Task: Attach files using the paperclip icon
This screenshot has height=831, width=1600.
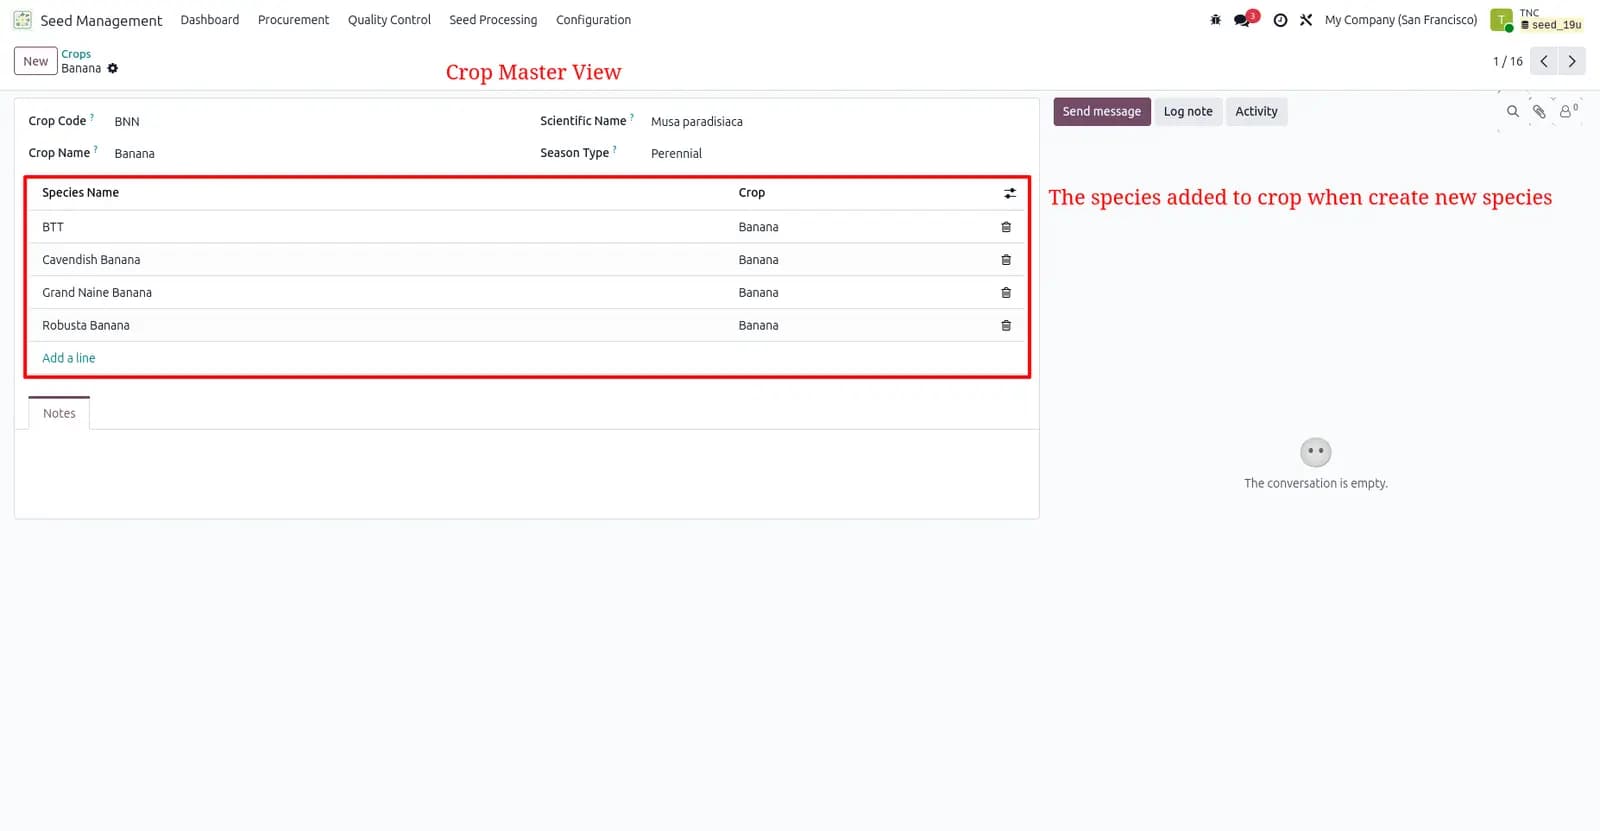Action: pyautogui.click(x=1540, y=112)
